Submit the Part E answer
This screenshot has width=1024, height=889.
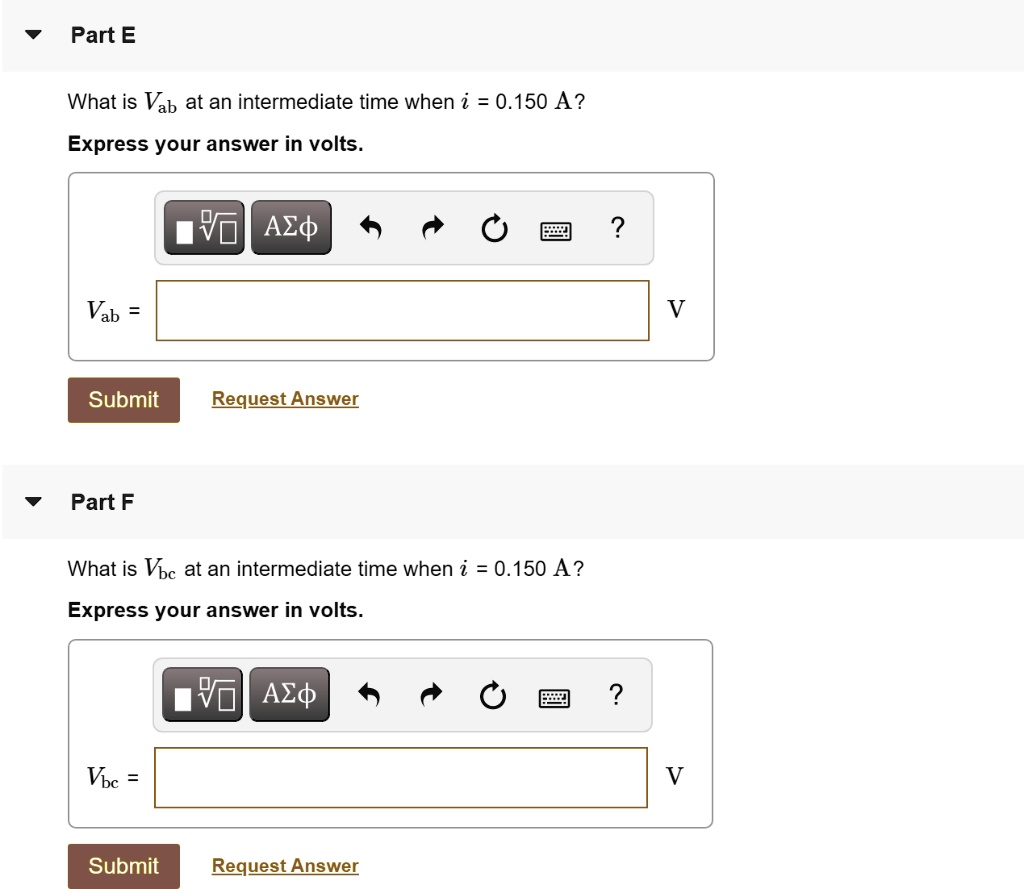pos(123,399)
